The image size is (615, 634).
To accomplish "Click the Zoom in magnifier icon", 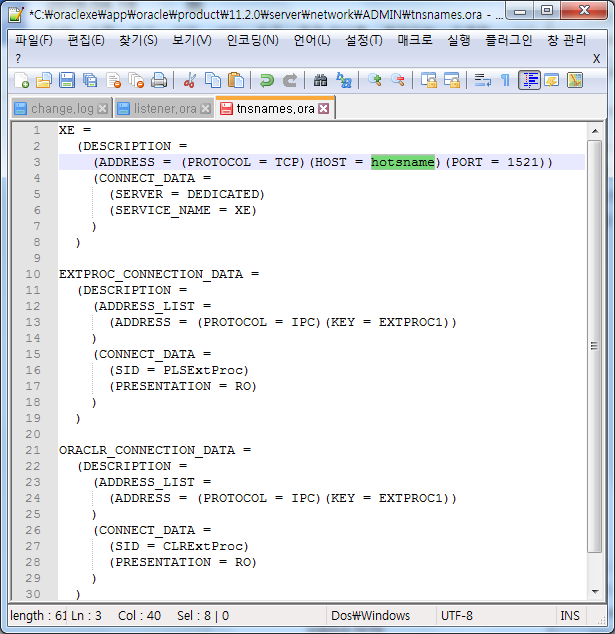I will (375, 80).
